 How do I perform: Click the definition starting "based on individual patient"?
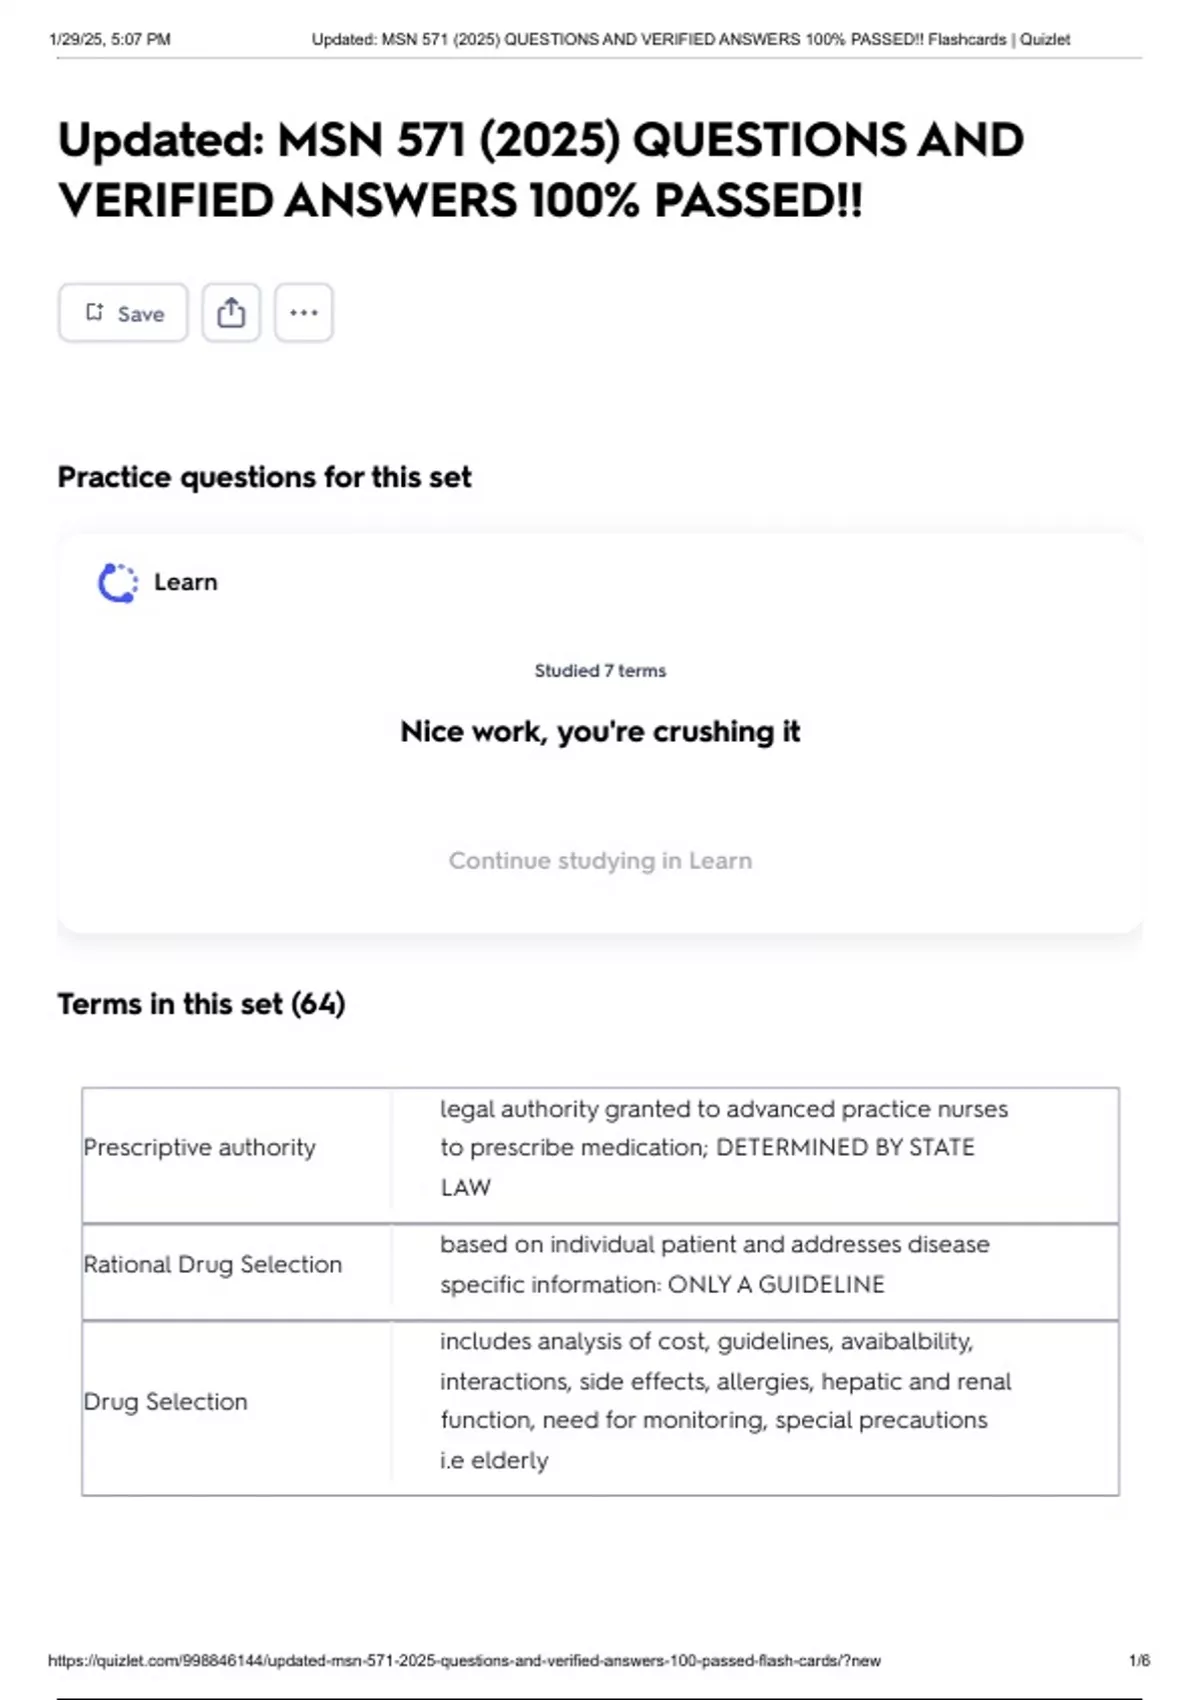(x=714, y=1264)
